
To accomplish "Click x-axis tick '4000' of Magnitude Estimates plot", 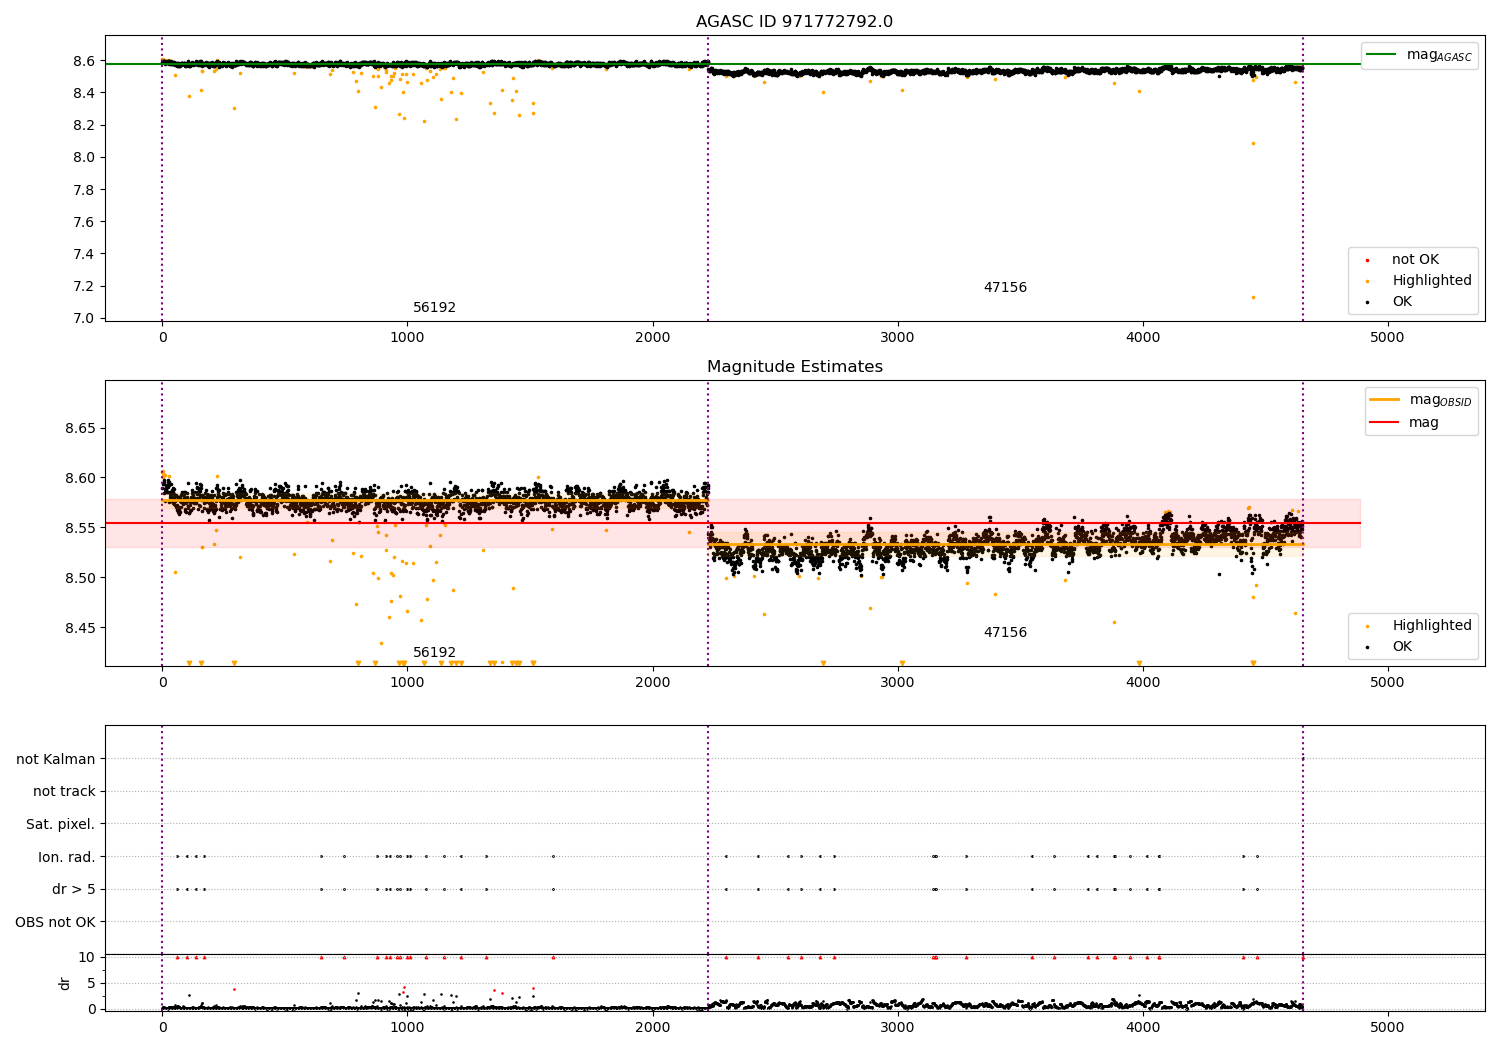I will 1142,683.
